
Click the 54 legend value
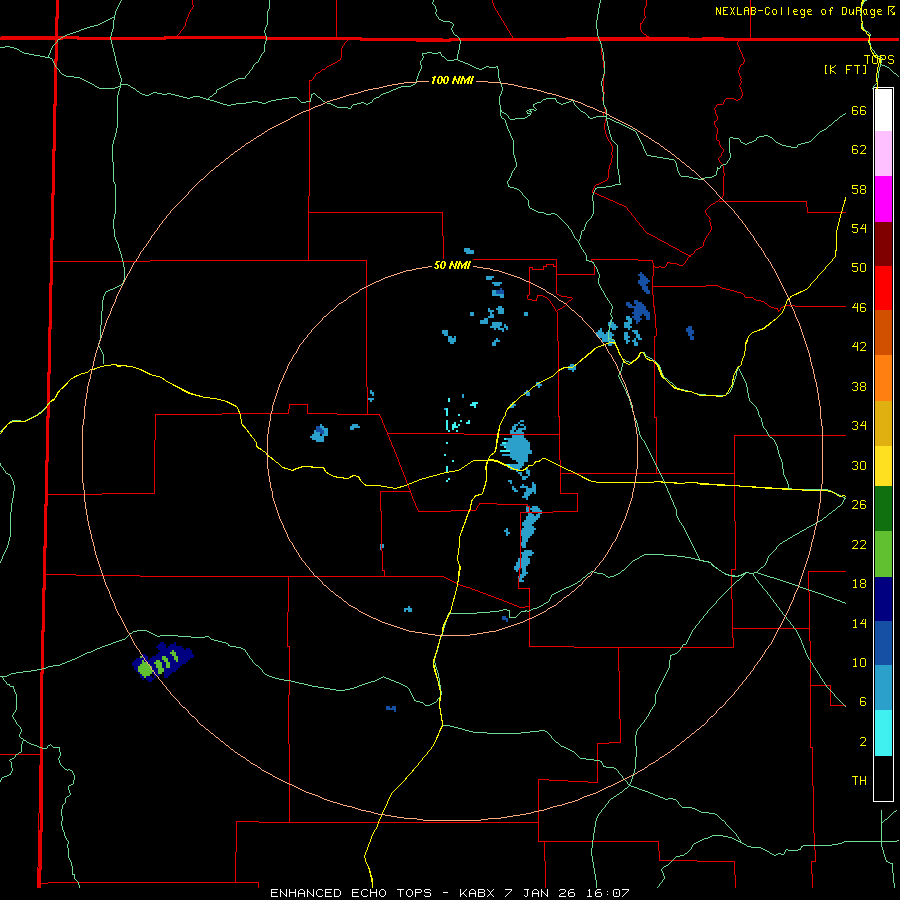click(x=859, y=228)
